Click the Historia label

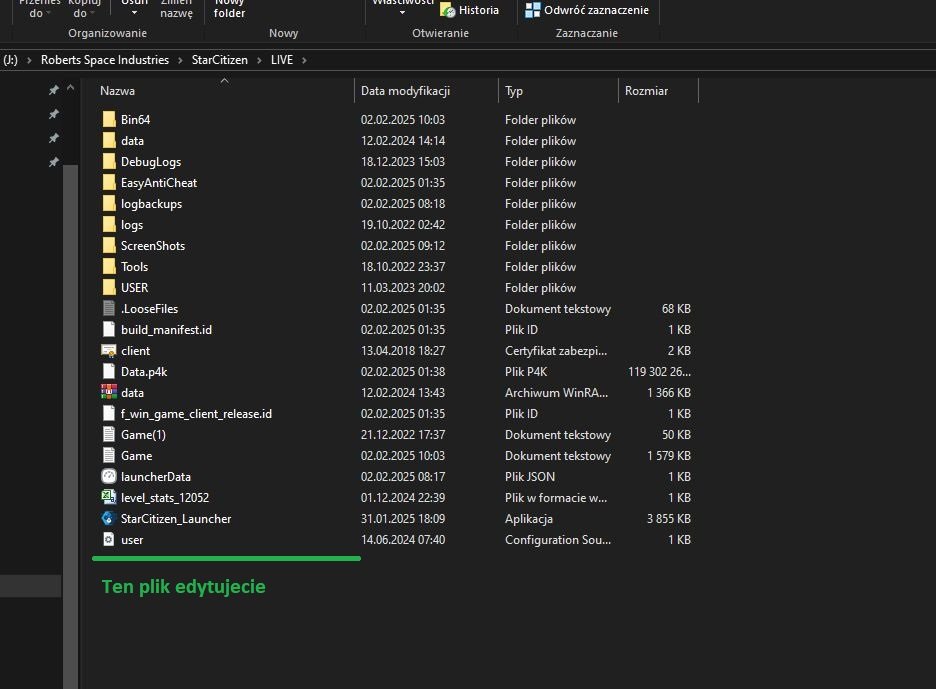pyautogui.click(x=479, y=10)
